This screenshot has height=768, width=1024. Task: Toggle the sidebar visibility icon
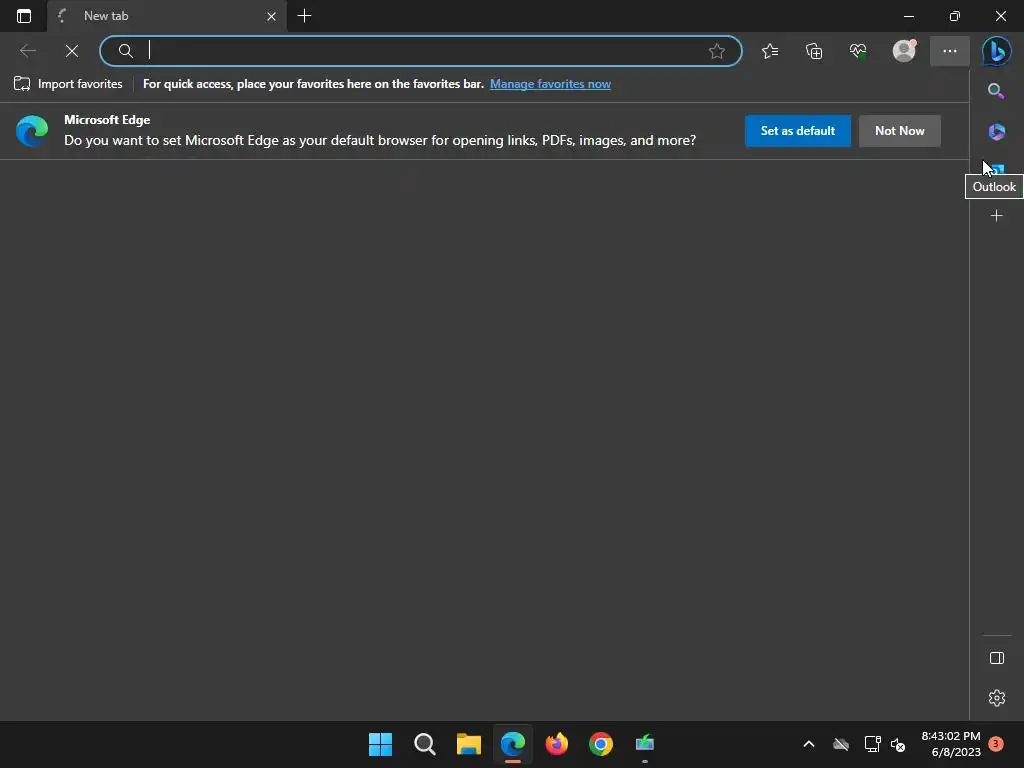click(x=997, y=658)
